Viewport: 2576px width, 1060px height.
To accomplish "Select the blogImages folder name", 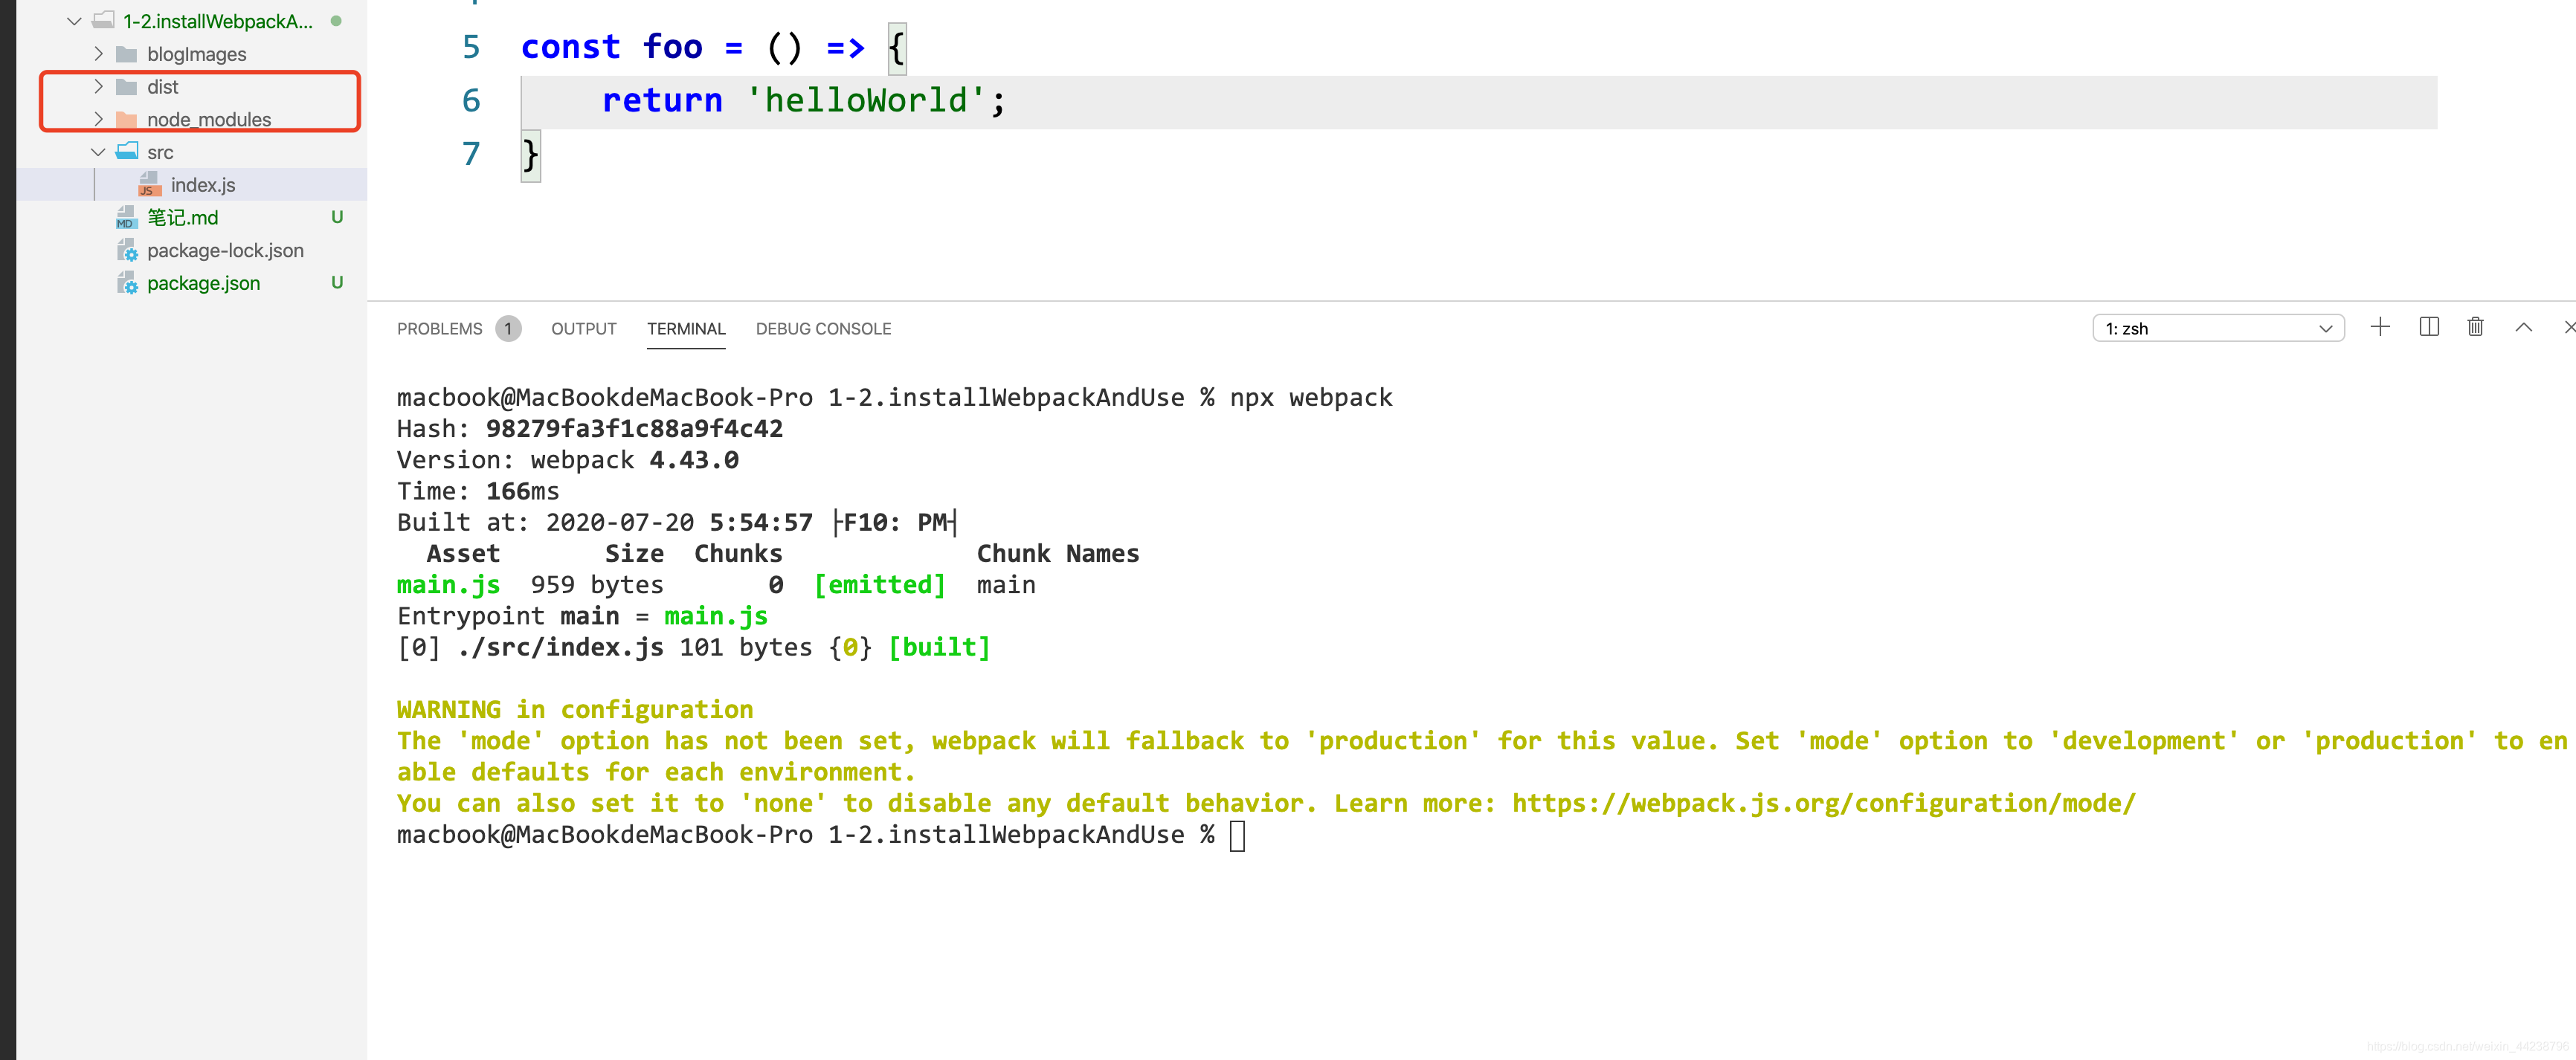I will pyautogui.click(x=196, y=54).
